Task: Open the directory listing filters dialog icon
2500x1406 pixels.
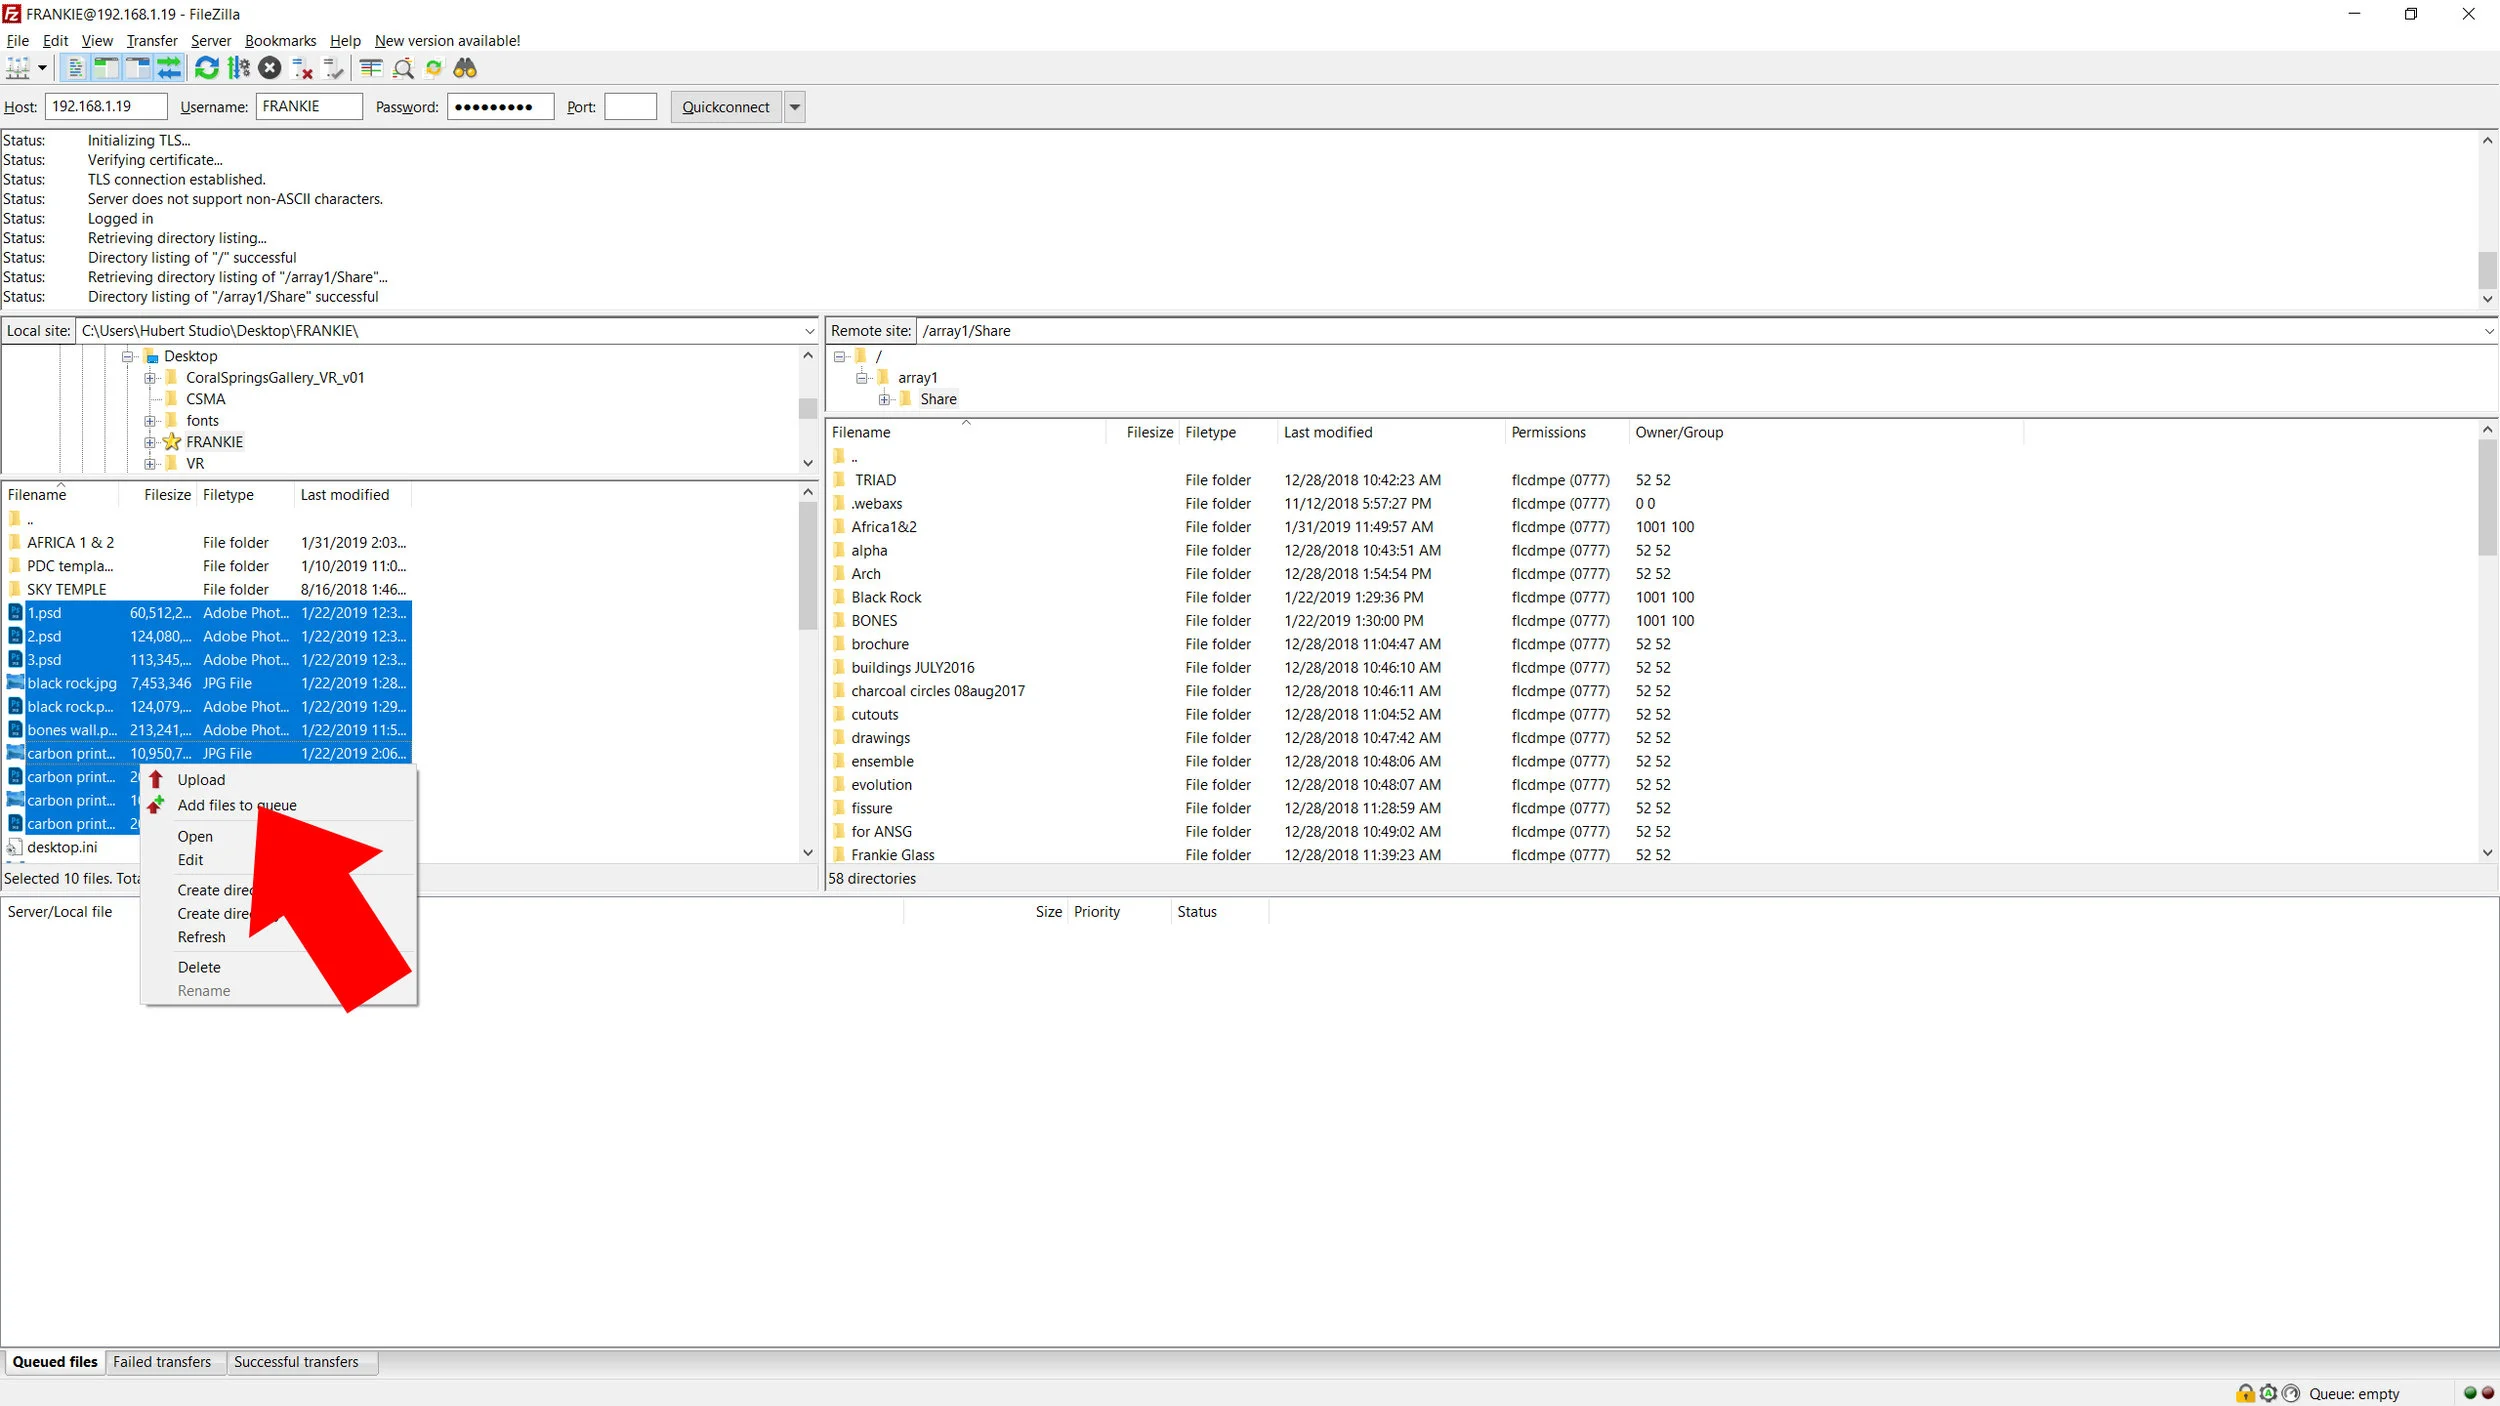Action: pyautogui.click(x=371, y=68)
